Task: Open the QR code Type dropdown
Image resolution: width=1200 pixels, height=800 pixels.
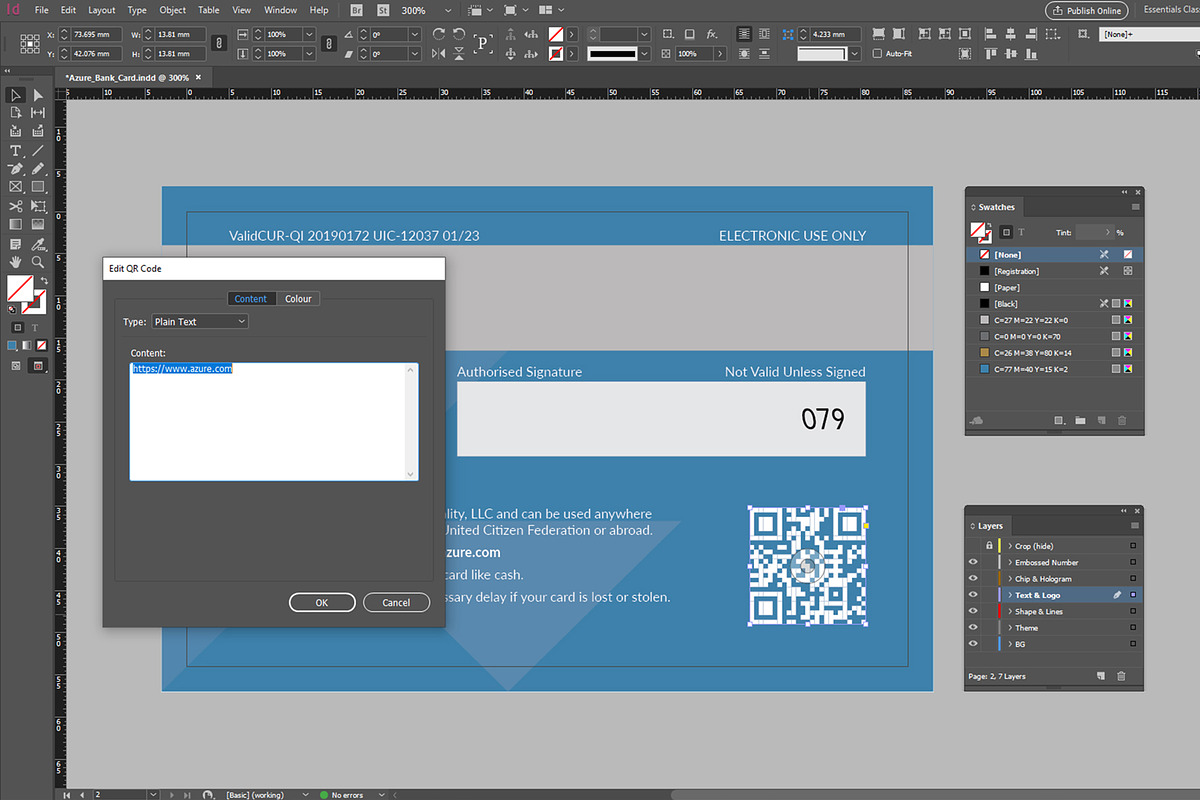Action: coord(199,322)
